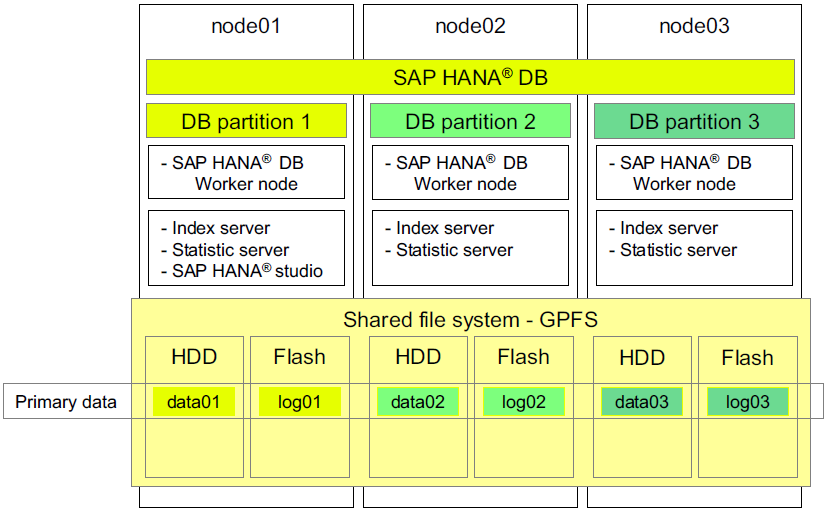This screenshot has width=831, height=513.
Task: Click Statistic server text in node03
Action: click(678, 250)
